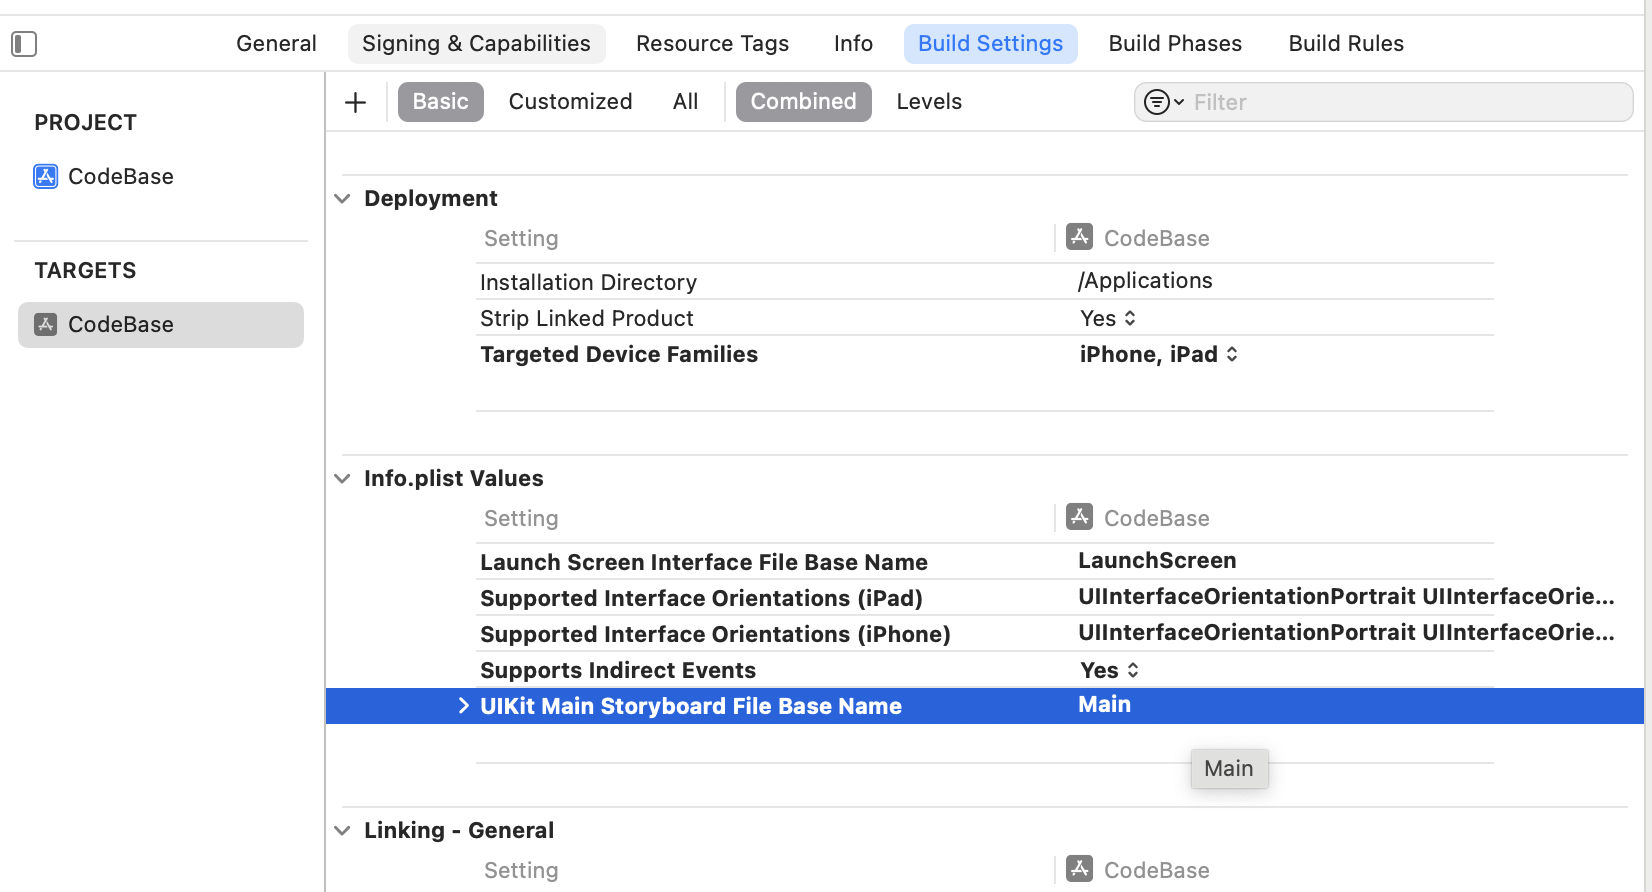Image resolution: width=1652 pixels, height=892 pixels.
Task: Click Setting header in Deployment section
Action: [521, 239]
